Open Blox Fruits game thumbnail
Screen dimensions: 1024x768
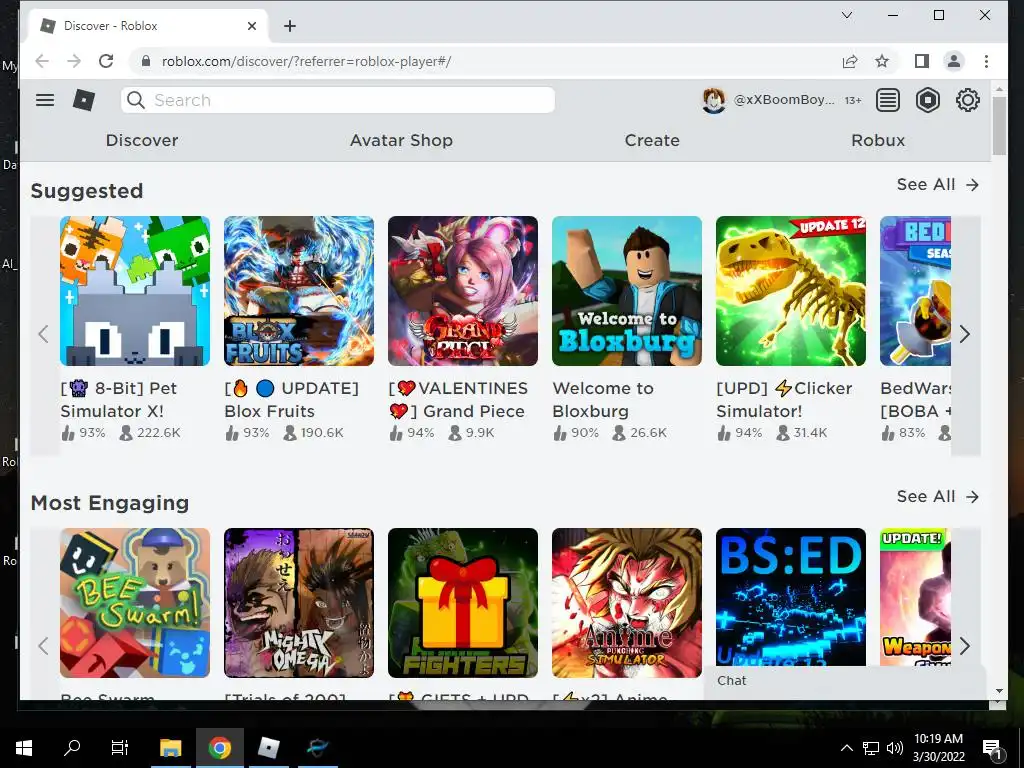299,291
